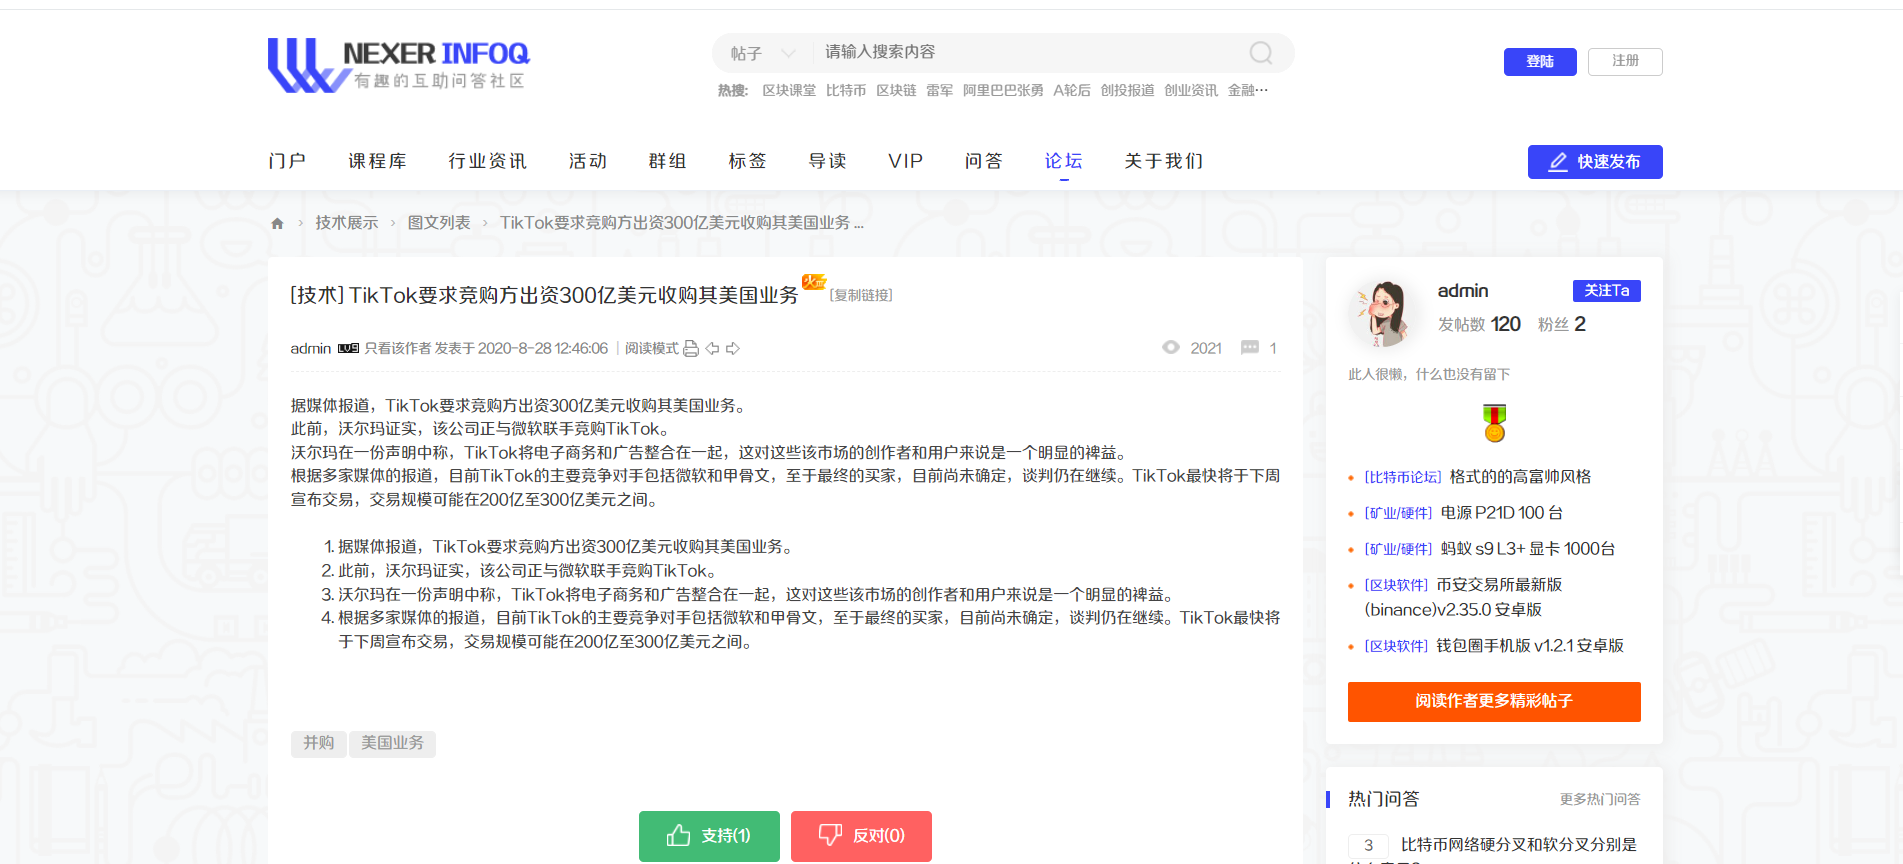Click 更多热门问答 link
Image resolution: width=1903 pixels, height=864 pixels.
(x=1600, y=799)
